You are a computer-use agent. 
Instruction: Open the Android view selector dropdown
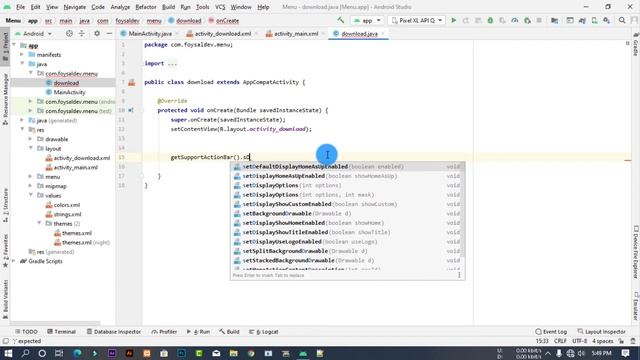pyautogui.click(x=33, y=33)
